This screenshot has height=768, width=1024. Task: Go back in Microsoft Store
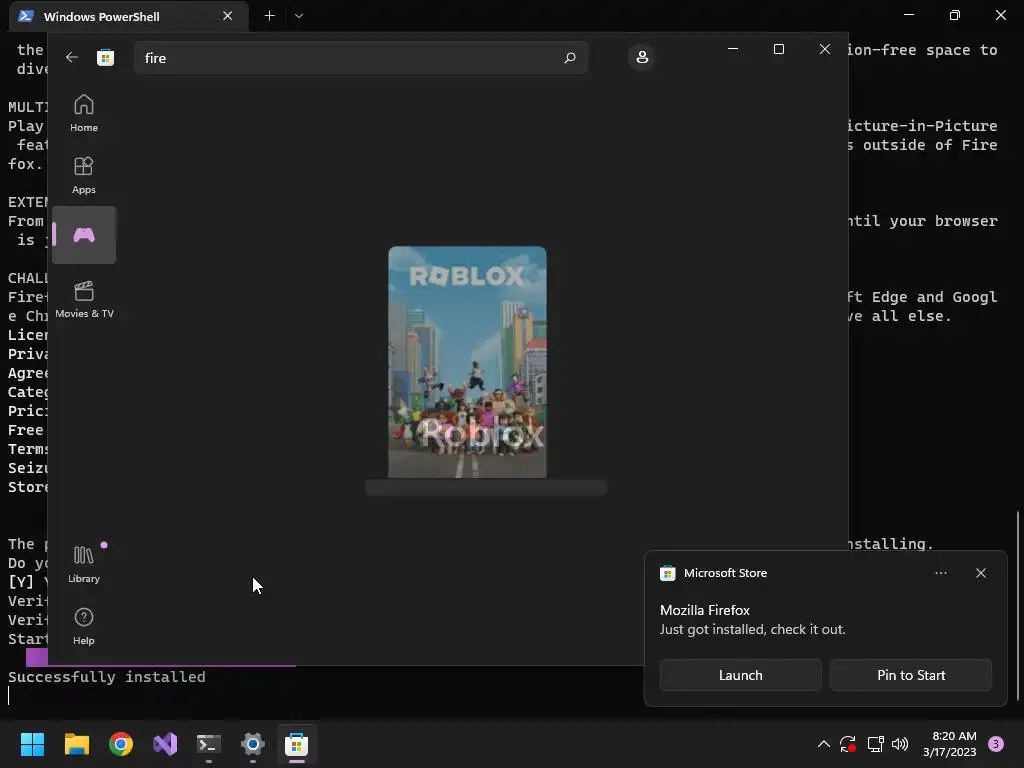coord(72,57)
